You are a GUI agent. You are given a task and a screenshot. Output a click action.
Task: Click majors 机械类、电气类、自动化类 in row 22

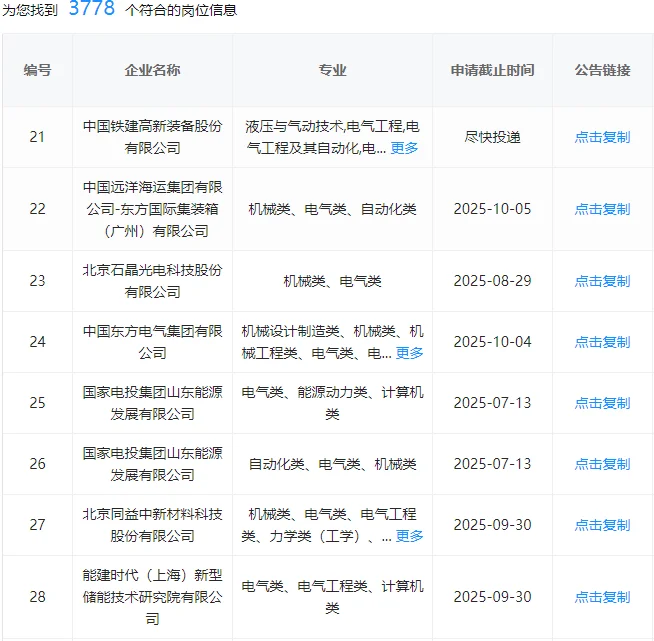coord(332,209)
